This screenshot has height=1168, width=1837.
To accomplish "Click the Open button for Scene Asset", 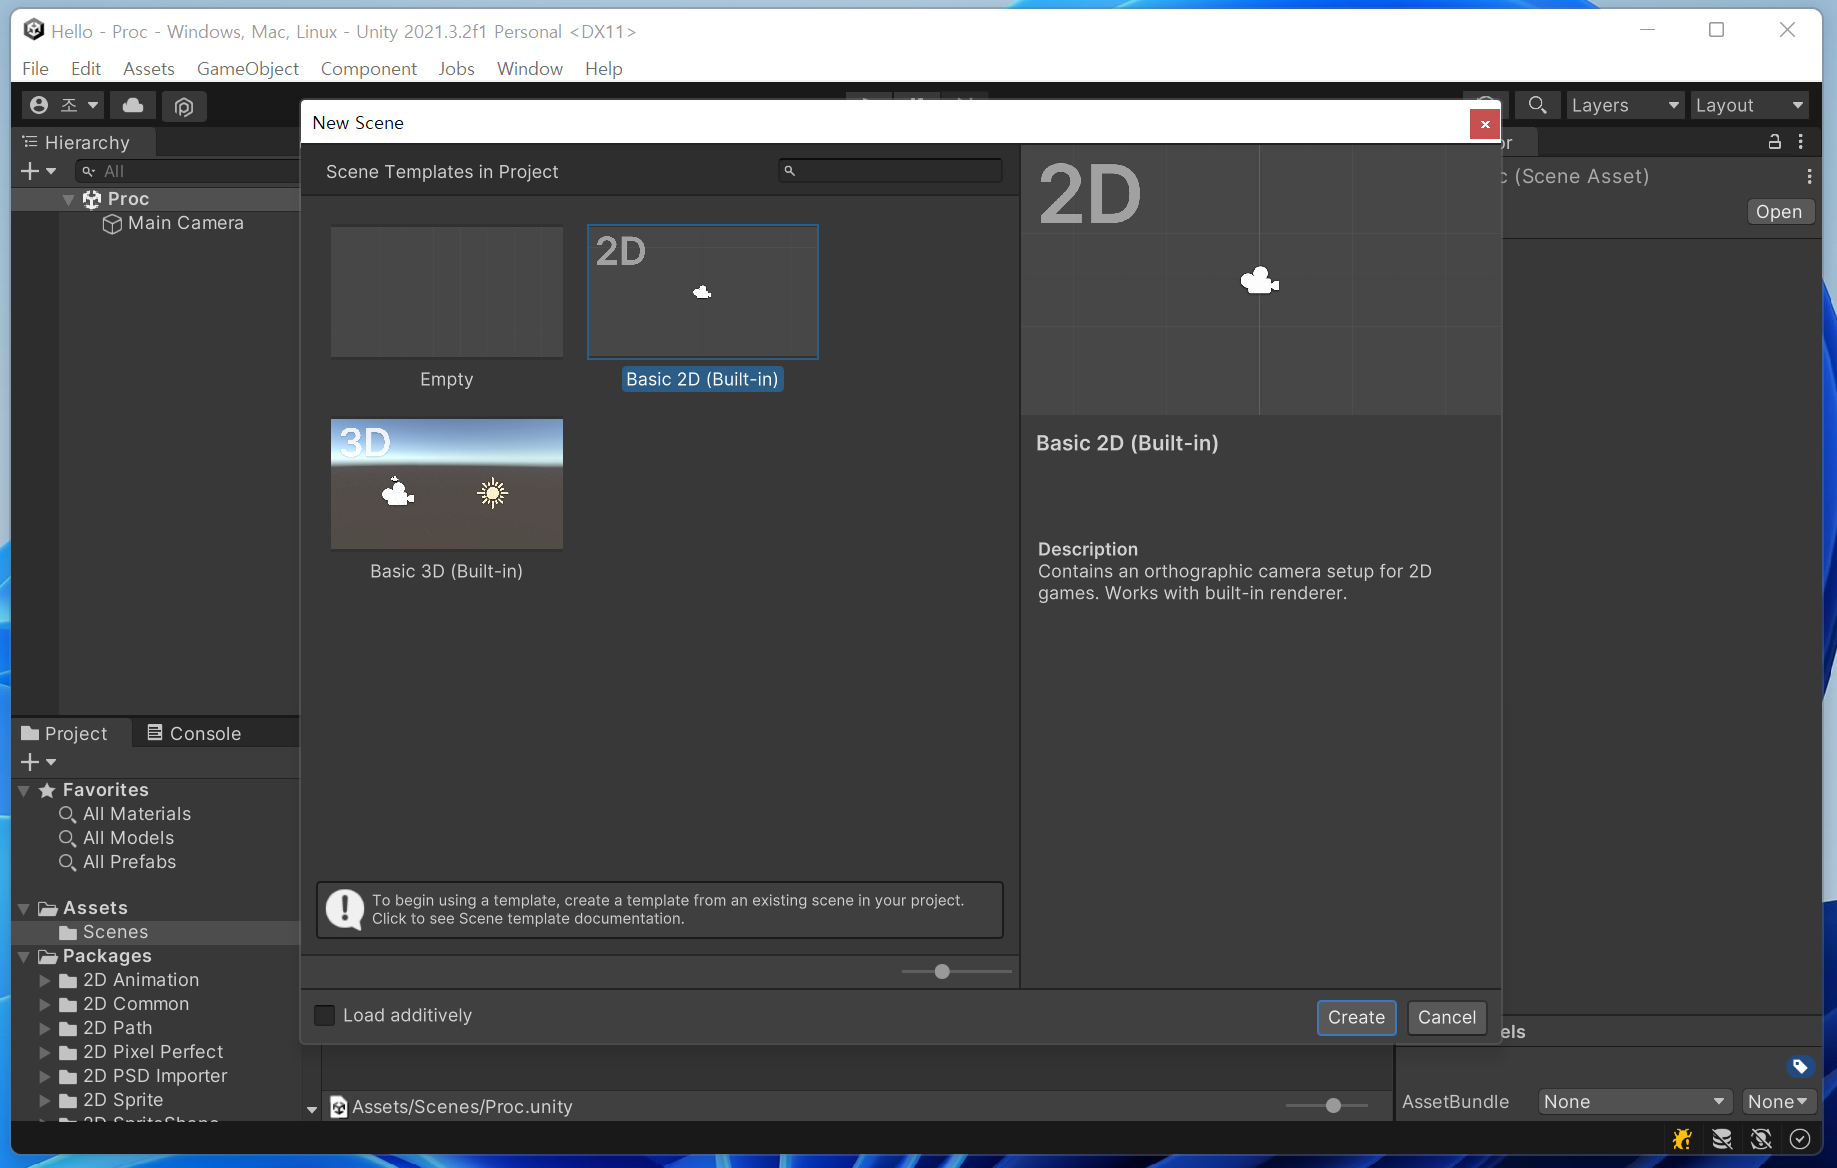I will tap(1780, 212).
